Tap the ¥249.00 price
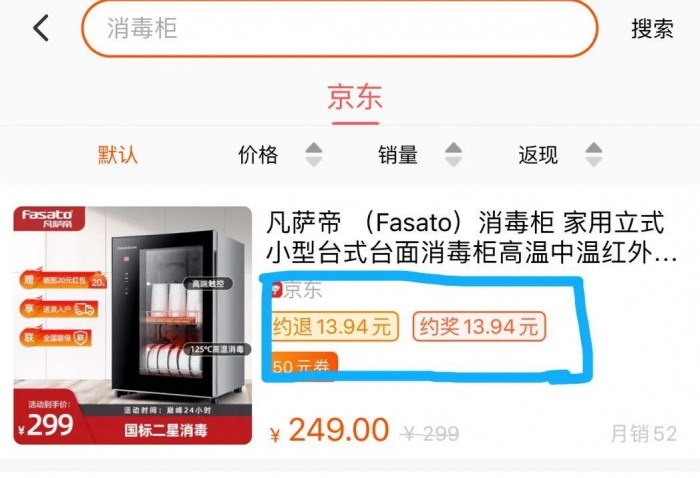The height and width of the screenshot is (478, 700). (329, 430)
